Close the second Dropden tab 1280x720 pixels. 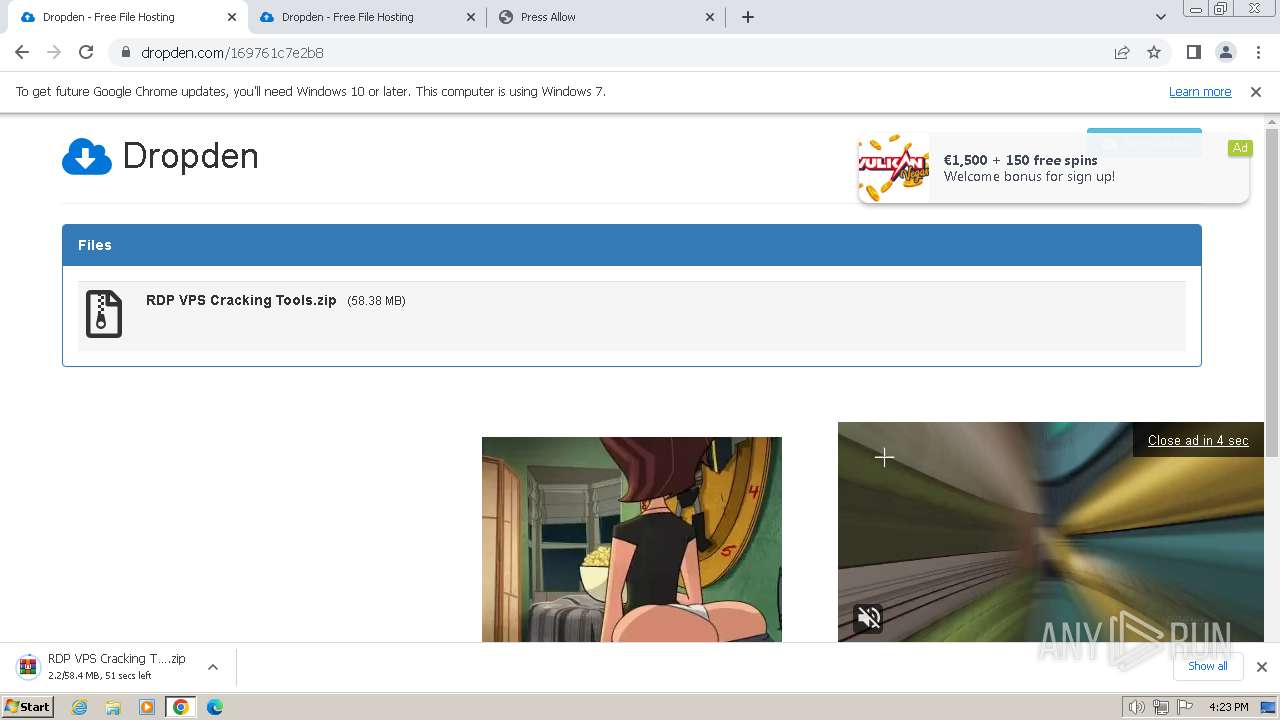471,17
